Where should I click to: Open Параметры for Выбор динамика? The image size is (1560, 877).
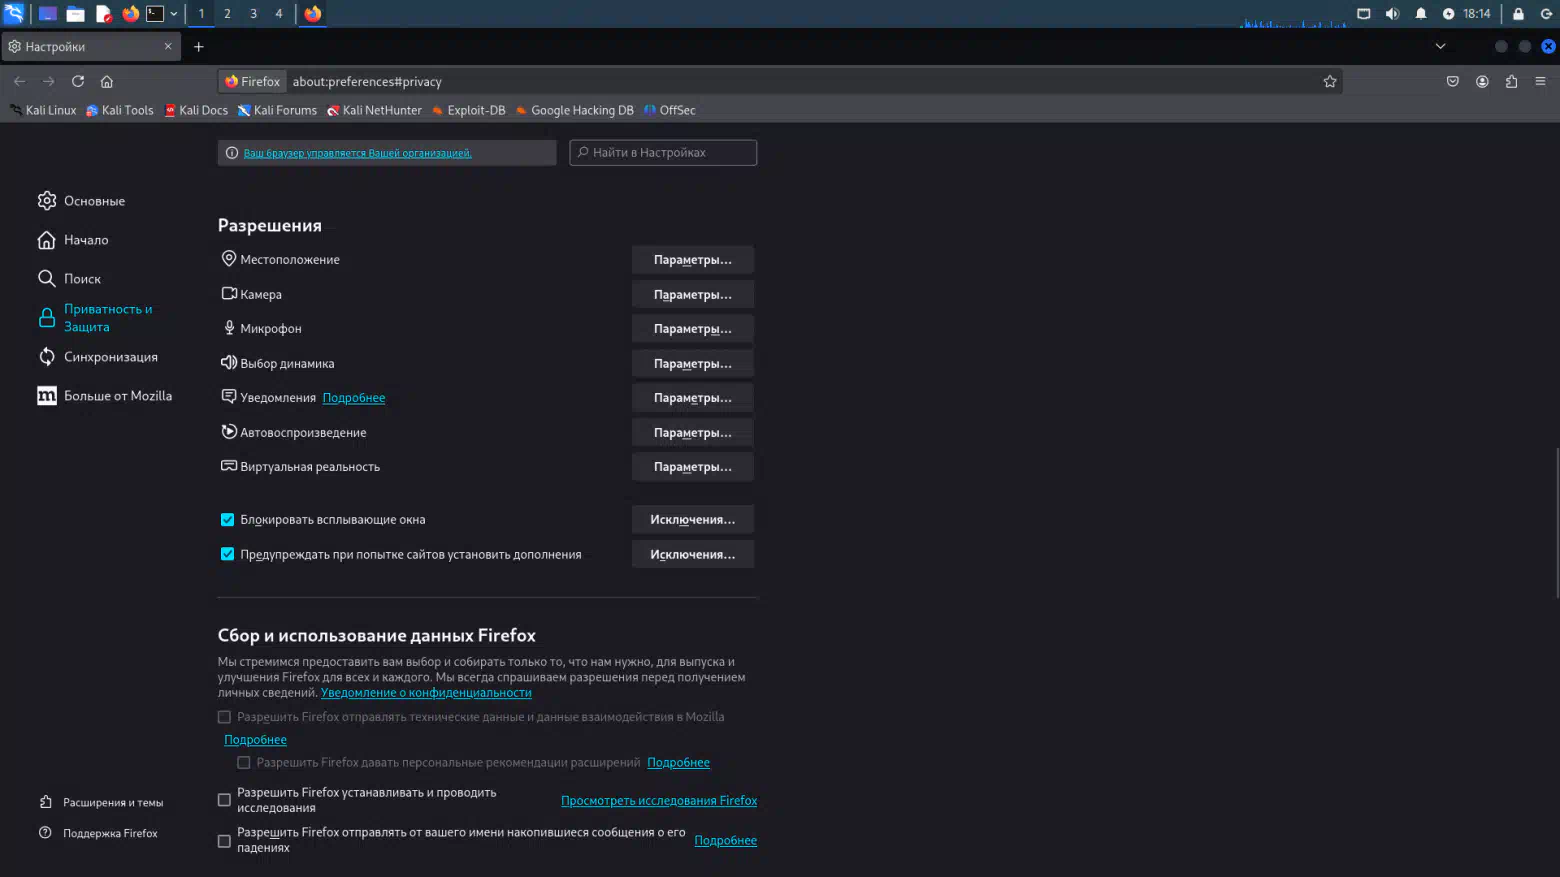[693, 363]
